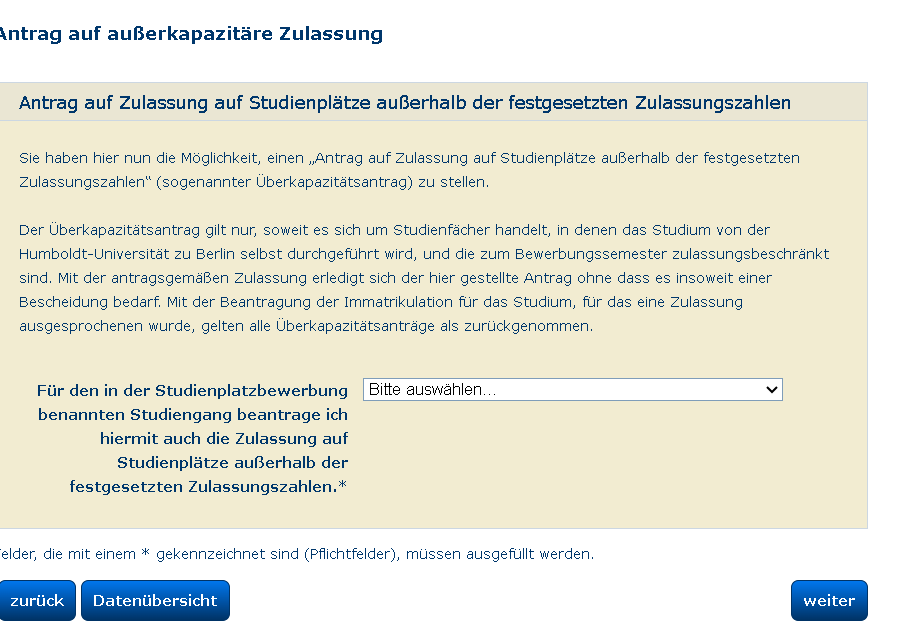Screen dimensions: 923x634
Task: Click the paragraph starting 'Sie haben hier nun'
Action: [x=409, y=170]
